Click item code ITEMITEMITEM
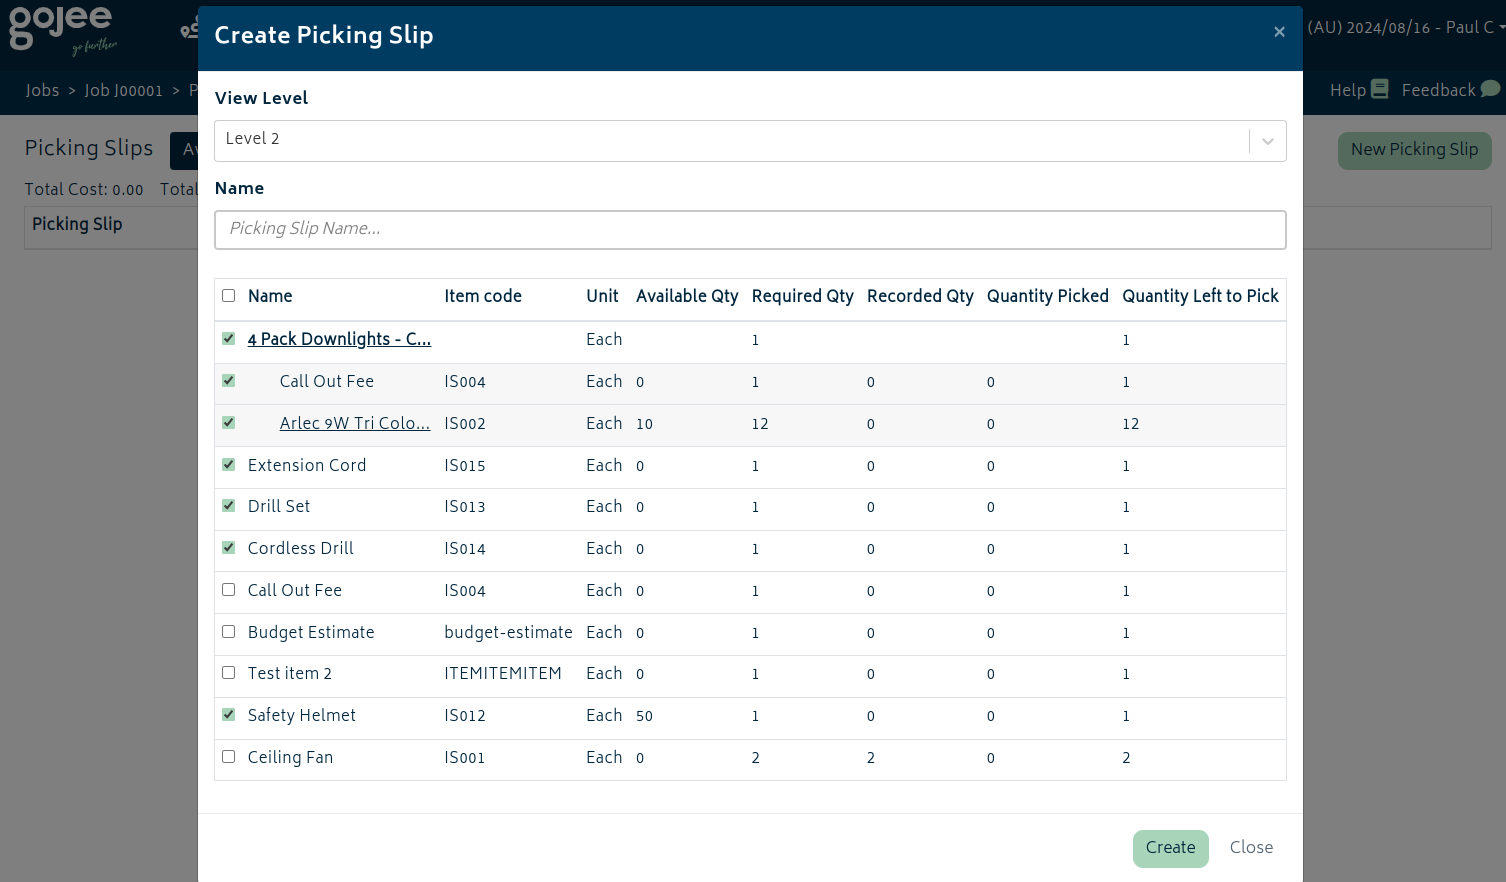This screenshot has height=882, width=1506. [x=503, y=673]
